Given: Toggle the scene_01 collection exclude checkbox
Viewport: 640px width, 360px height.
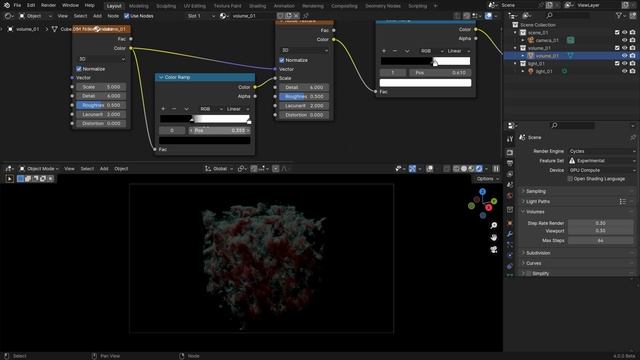Looking at the screenshot, I should (617, 32).
